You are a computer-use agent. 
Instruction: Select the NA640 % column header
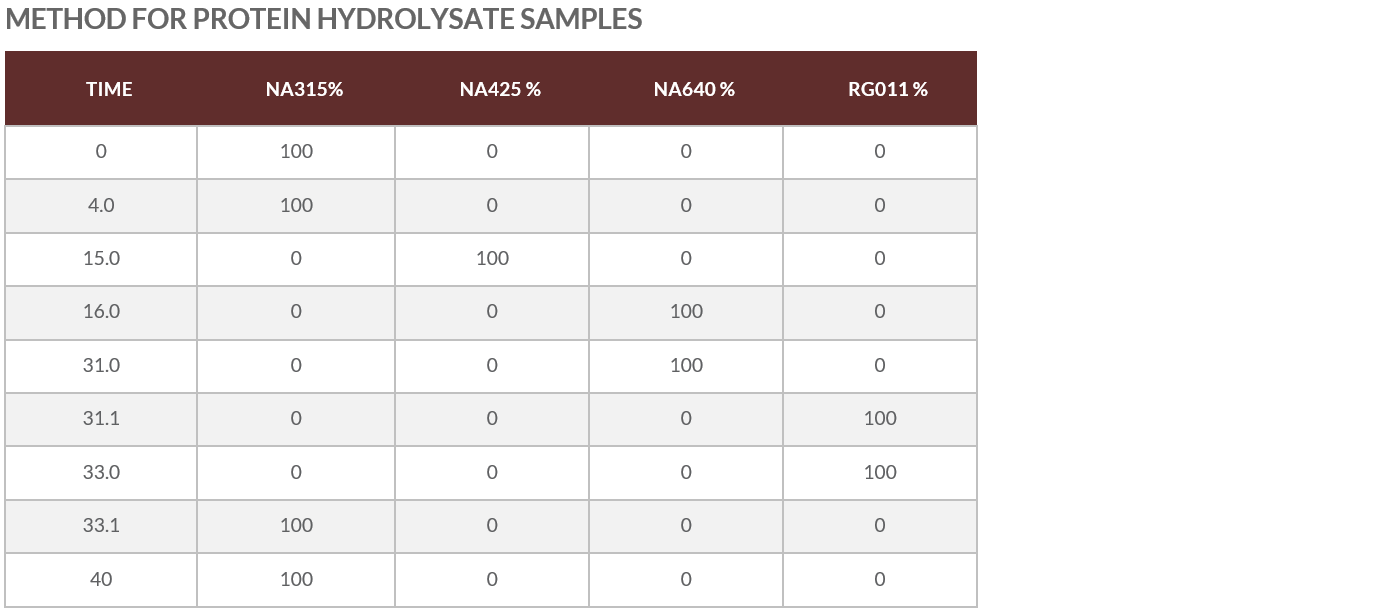(x=694, y=89)
